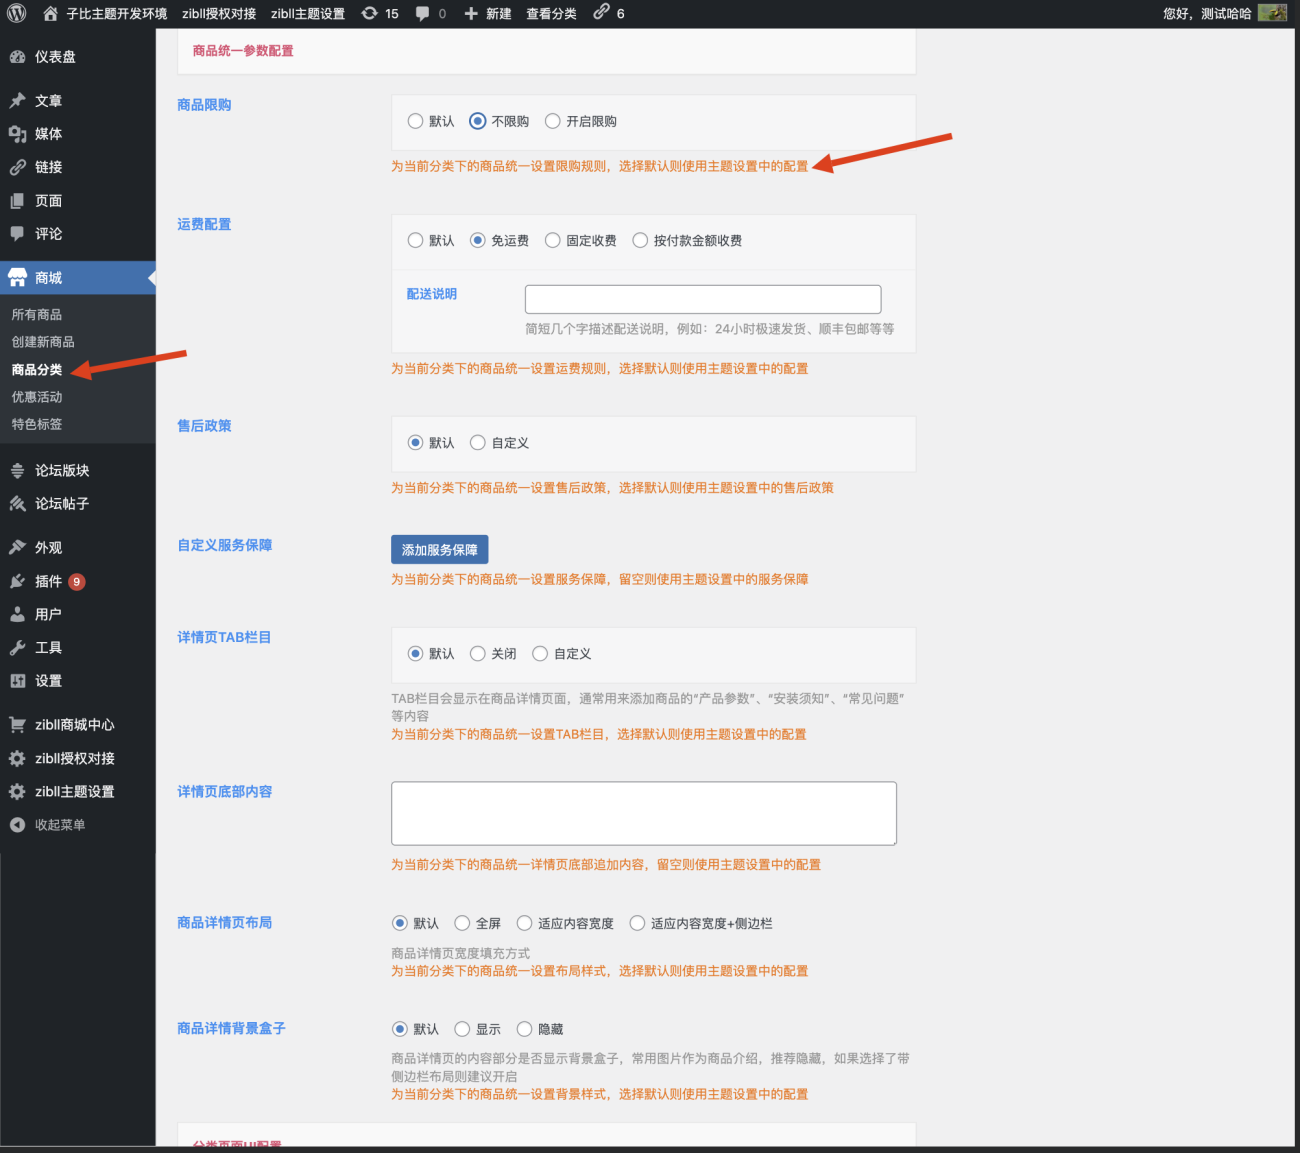1300x1153 pixels.
Task: Click the home icon beside 子比主题开发环境
Action: click(50, 14)
